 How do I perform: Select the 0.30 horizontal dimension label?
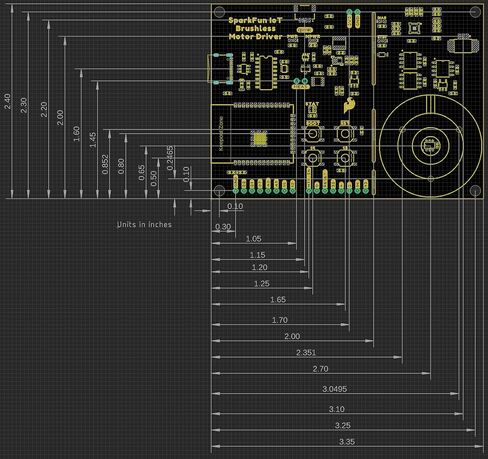pyautogui.click(x=223, y=227)
